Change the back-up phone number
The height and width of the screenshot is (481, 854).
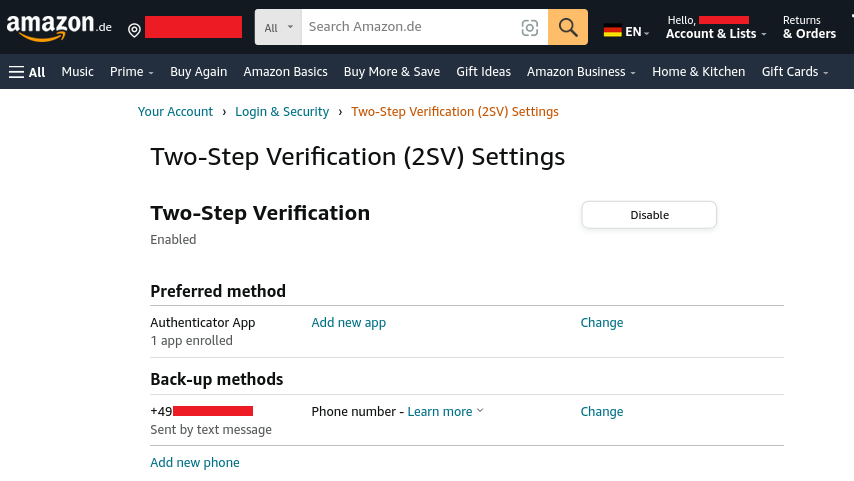tap(601, 412)
